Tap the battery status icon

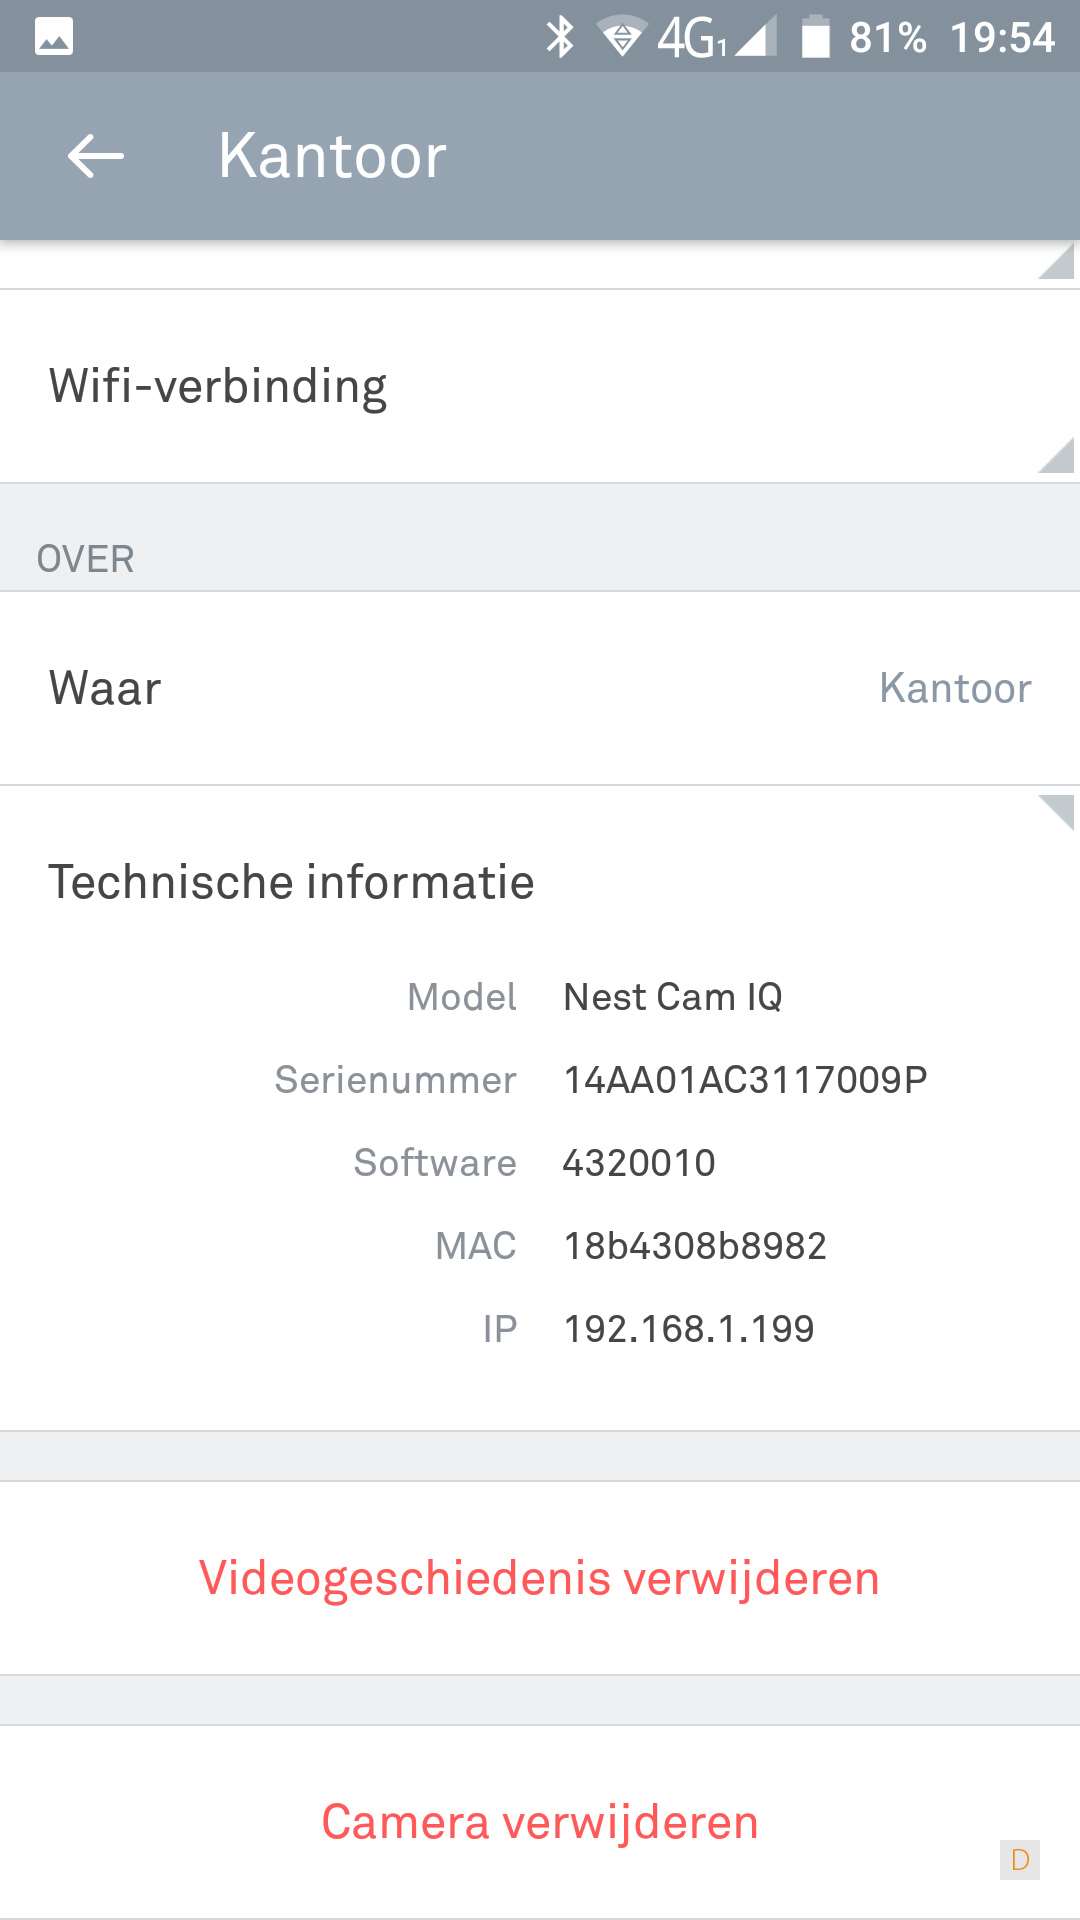(816, 37)
